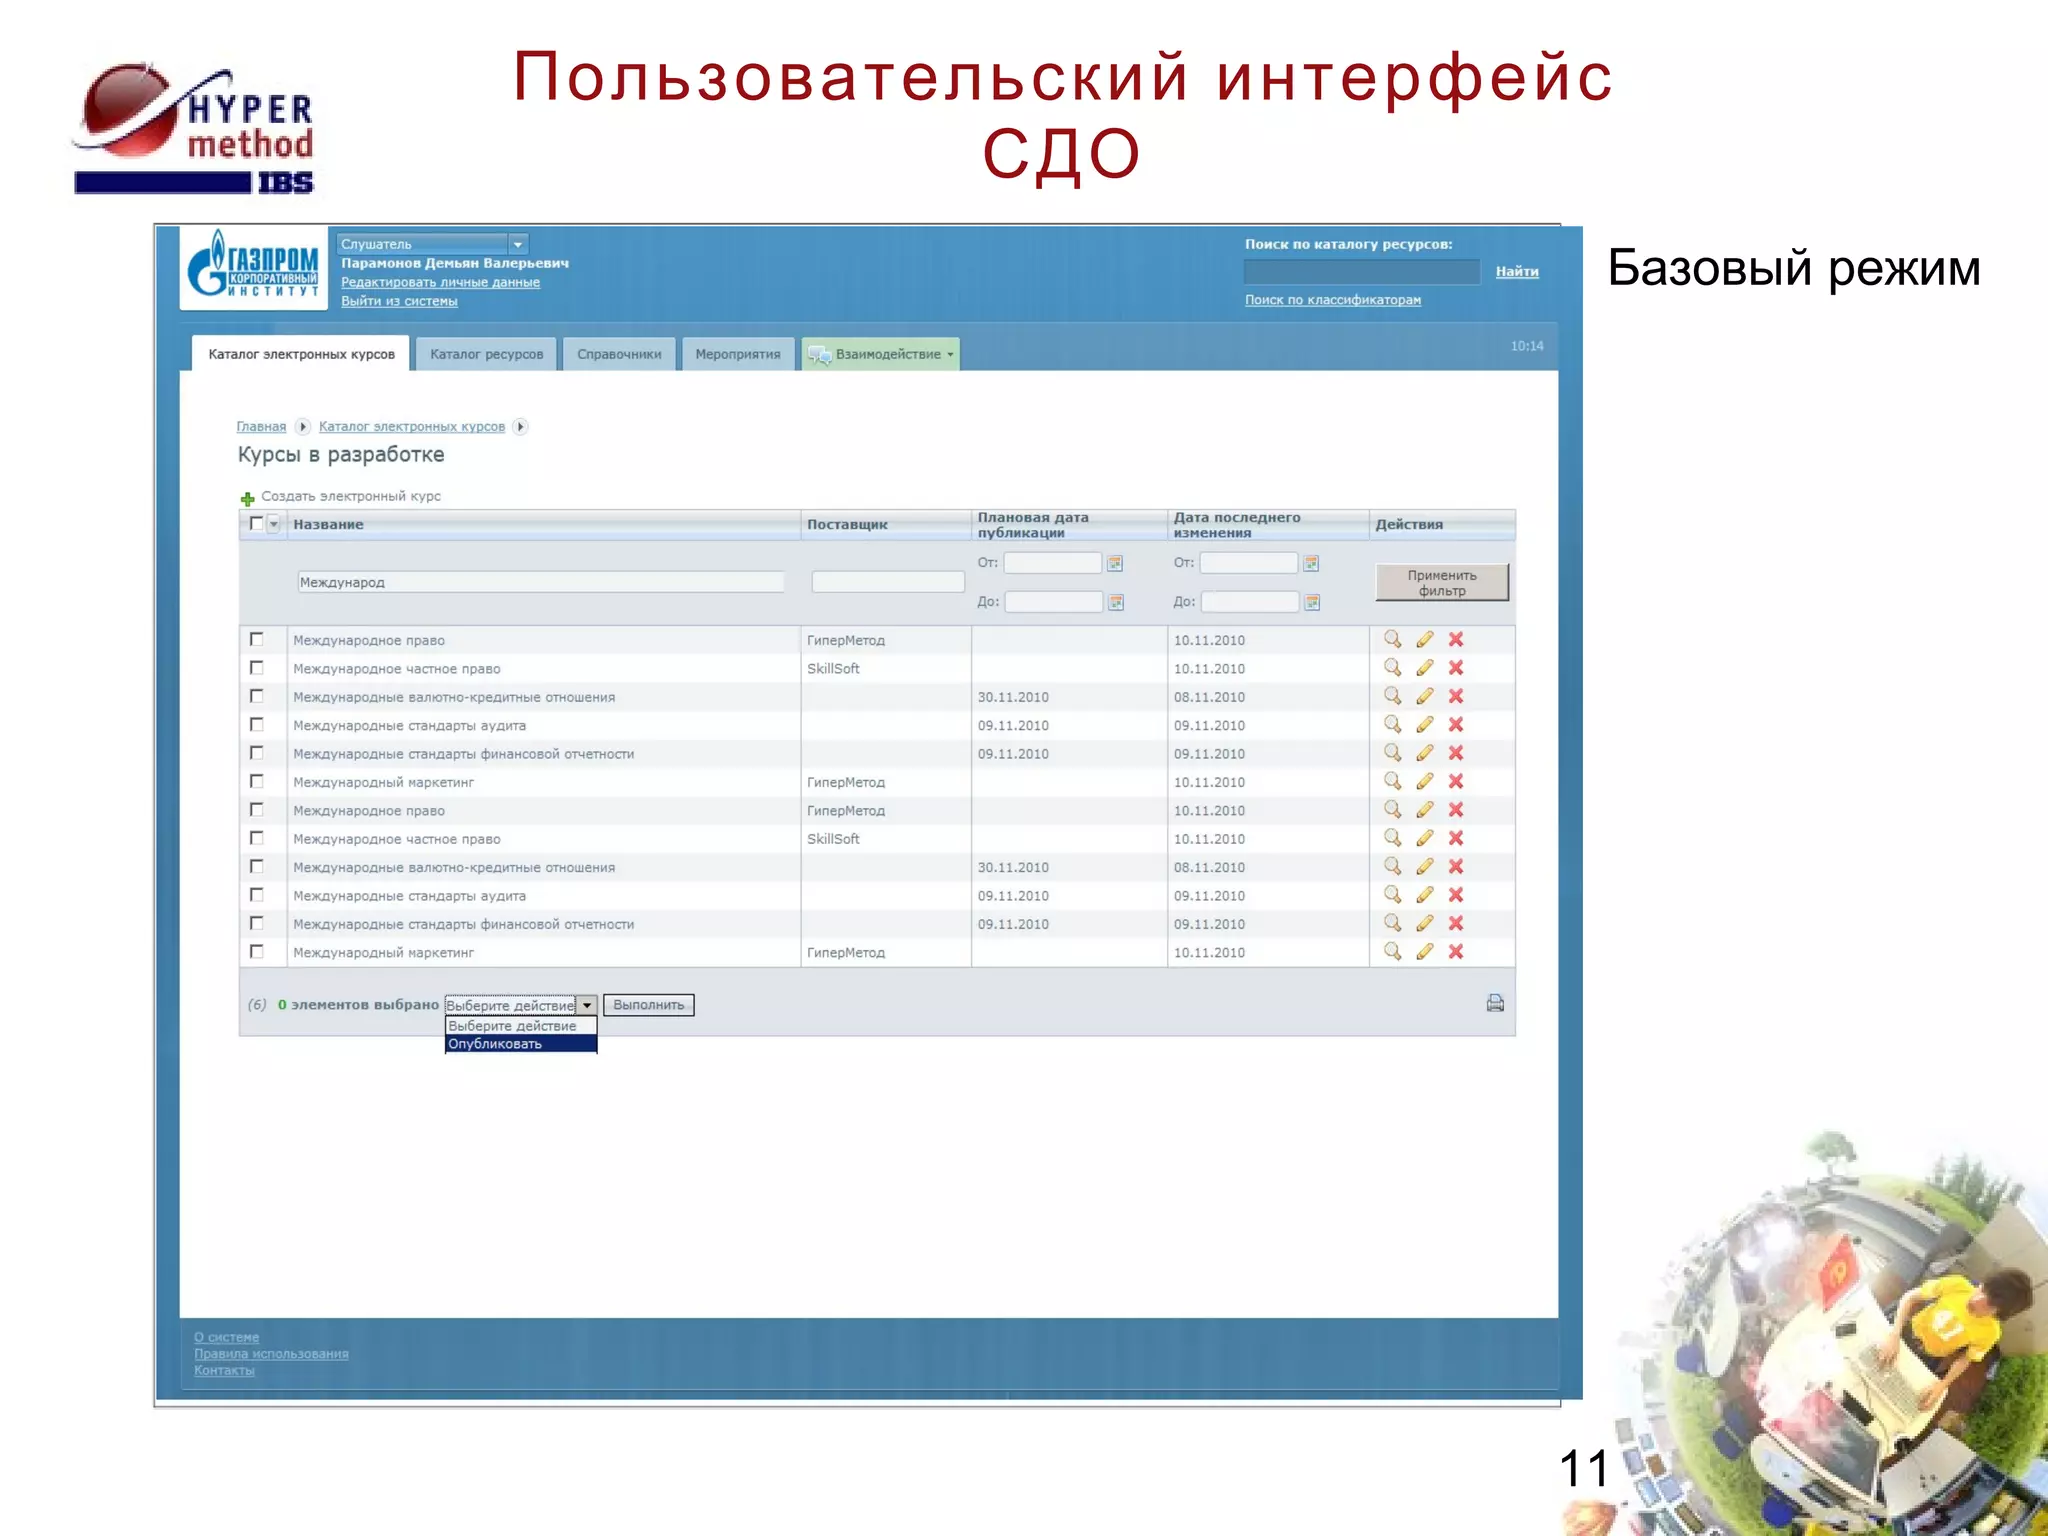Click 'Выйти из системы' to log out
Viewport: 2048px width, 1536px height.
pyautogui.click(x=399, y=301)
